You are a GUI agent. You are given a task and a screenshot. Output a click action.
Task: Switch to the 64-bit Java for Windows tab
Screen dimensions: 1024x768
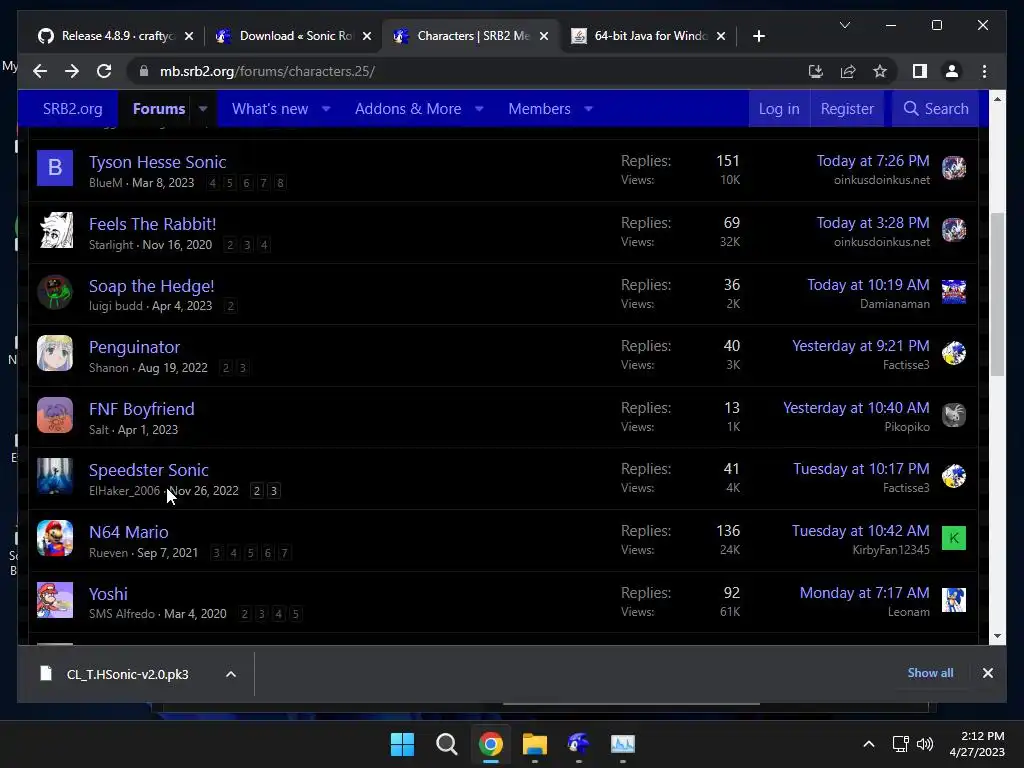click(647, 36)
